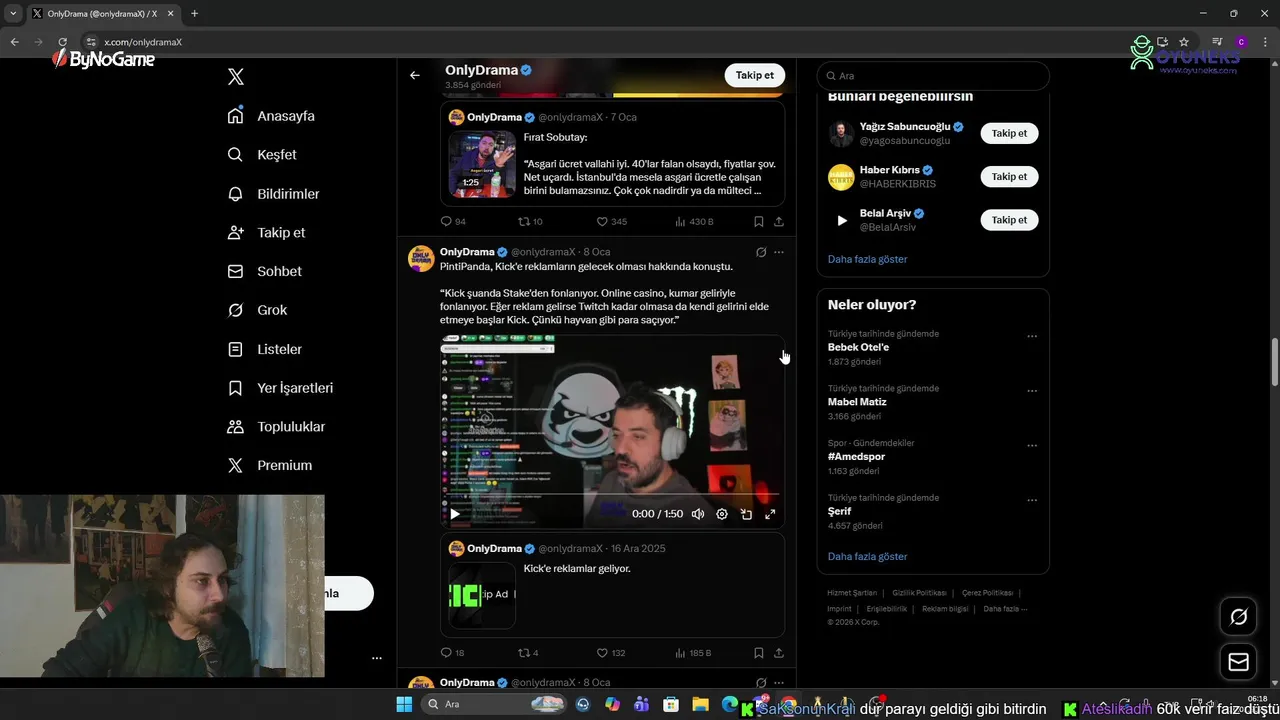The height and width of the screenshot is (720, 1280).
Task: Reply to the tweet with 18 replies
Action: [447, 653]
